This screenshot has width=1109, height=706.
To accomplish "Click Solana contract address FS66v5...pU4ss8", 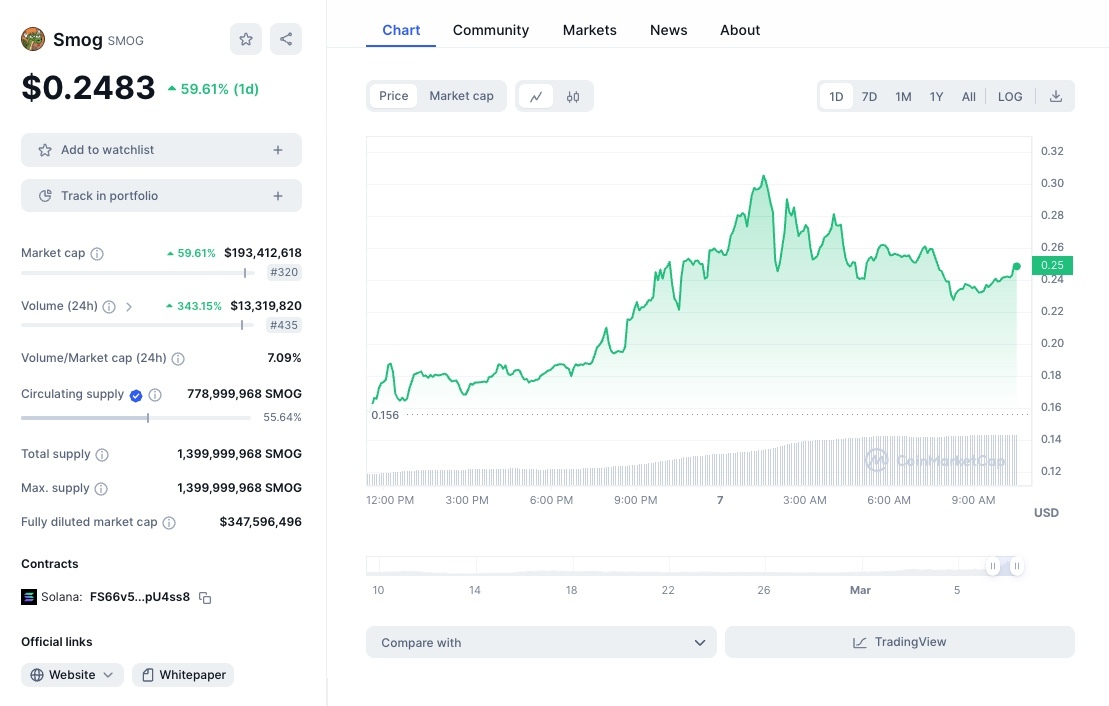I will 140,597.
